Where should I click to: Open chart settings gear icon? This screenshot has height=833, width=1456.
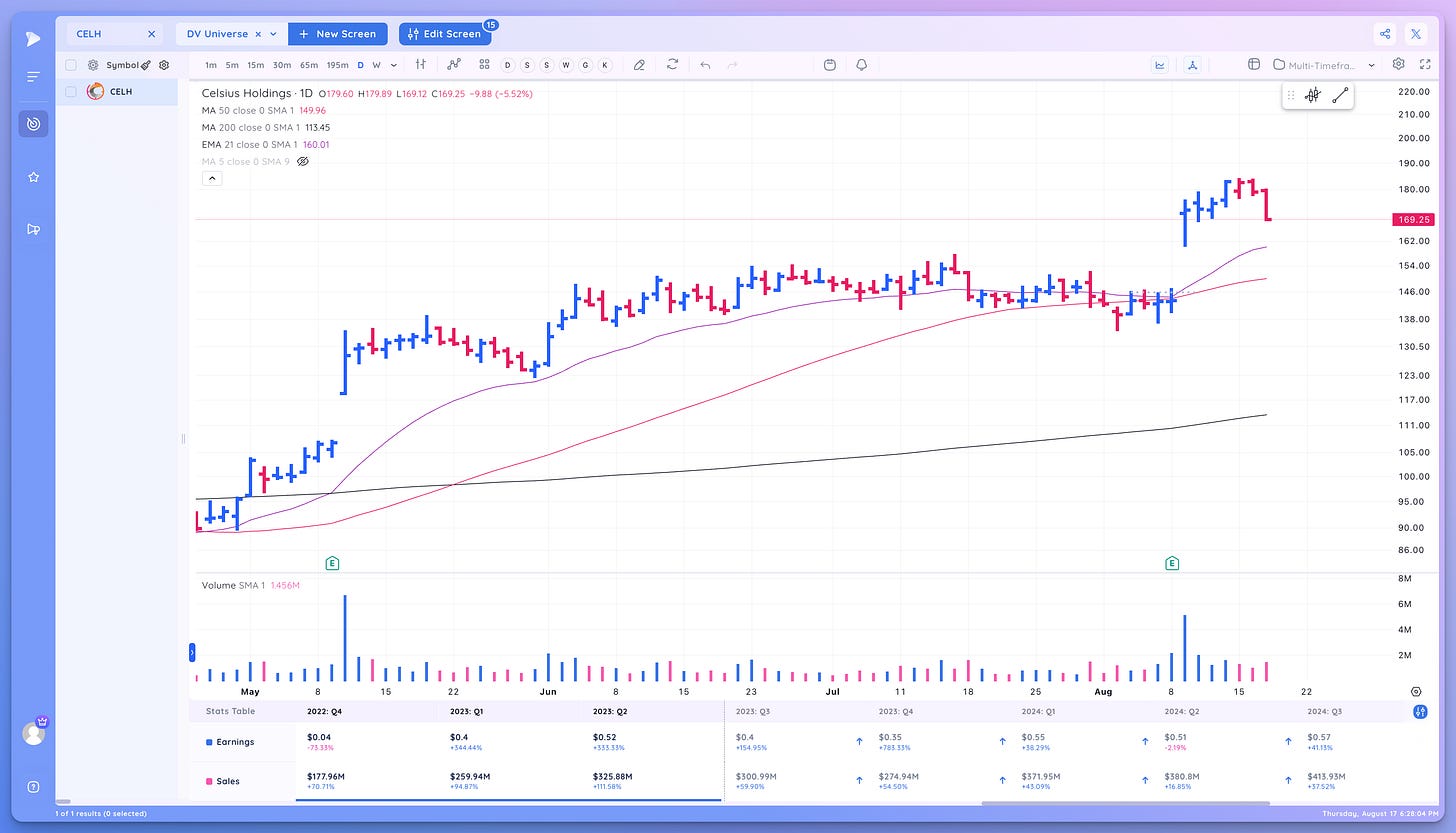click(1398, 64)
